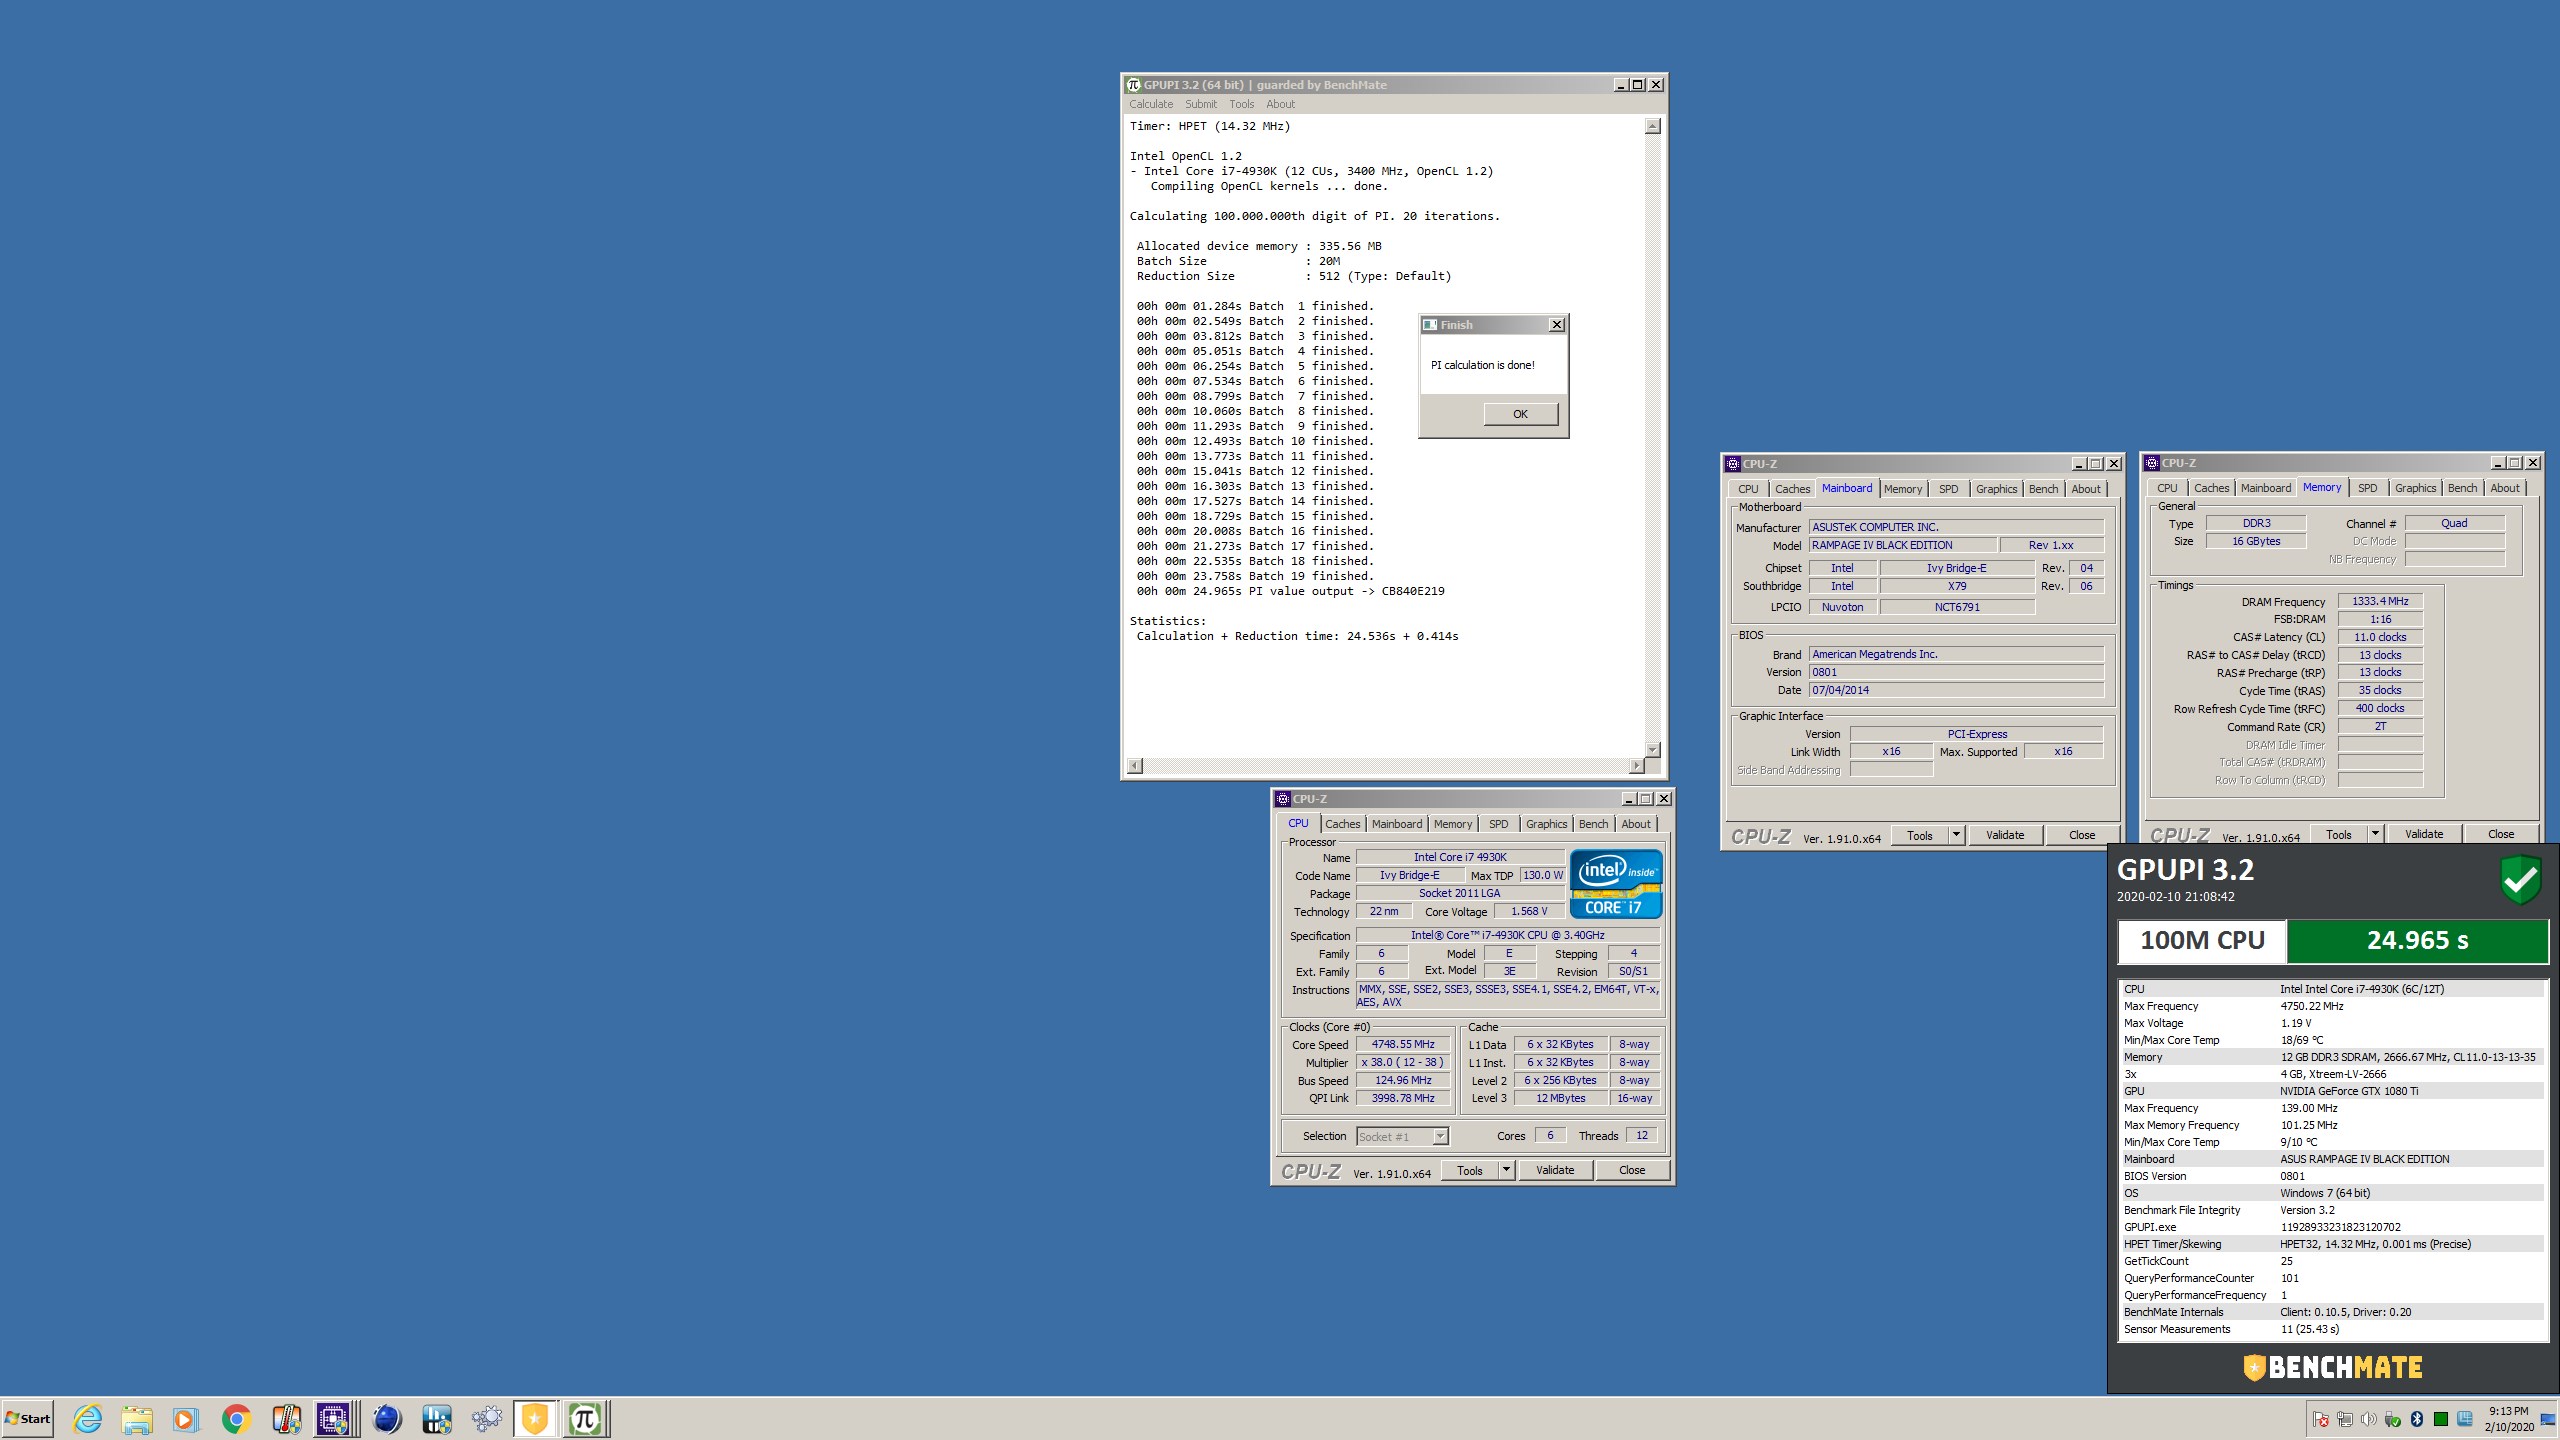Click the GPUPI vertical scrollbar up arrow
Screen dimensions: 2560x1440
[x=1652, y=126]
